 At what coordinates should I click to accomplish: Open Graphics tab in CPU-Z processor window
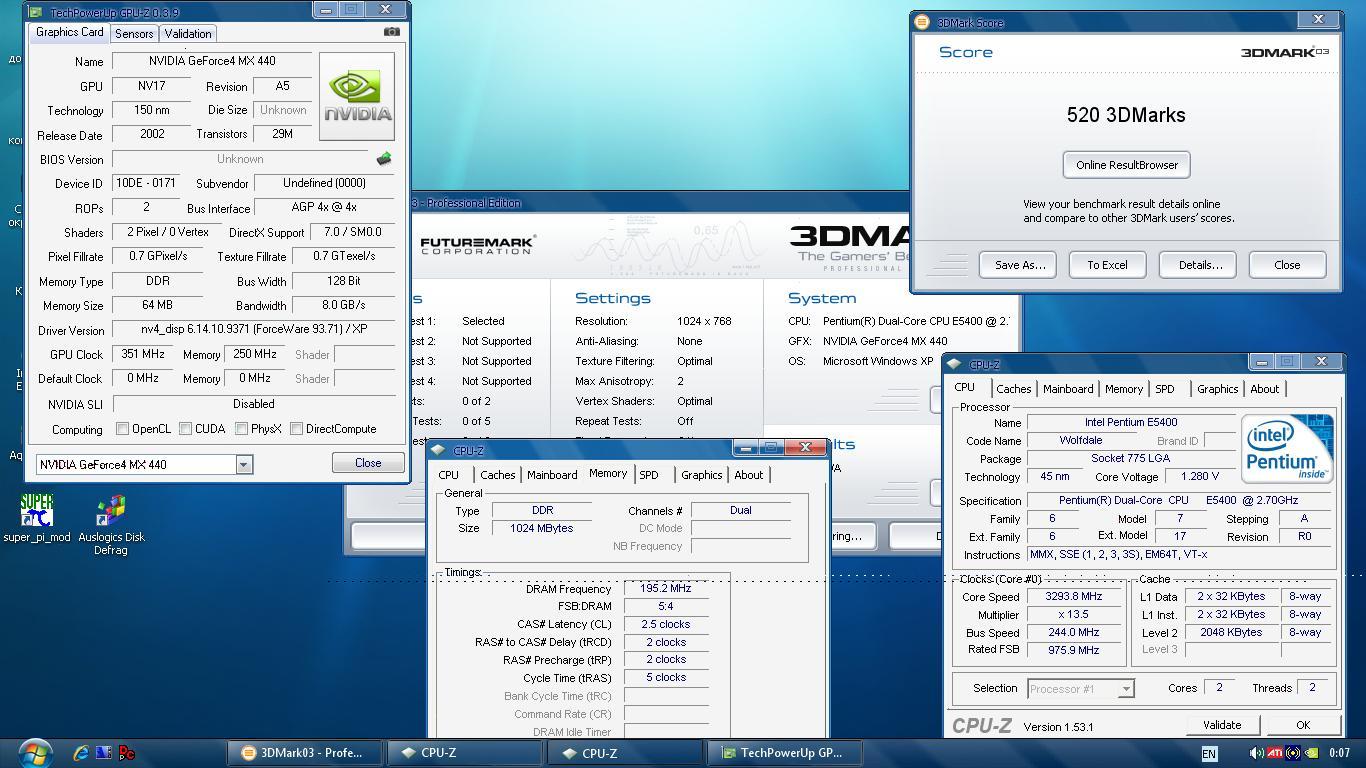click(1217, 389)
